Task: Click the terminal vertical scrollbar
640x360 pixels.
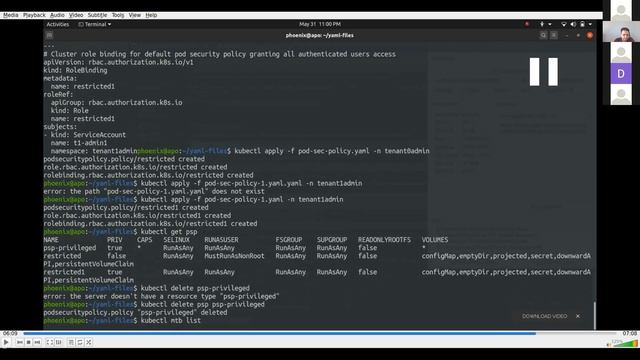Action: (594, 315)
